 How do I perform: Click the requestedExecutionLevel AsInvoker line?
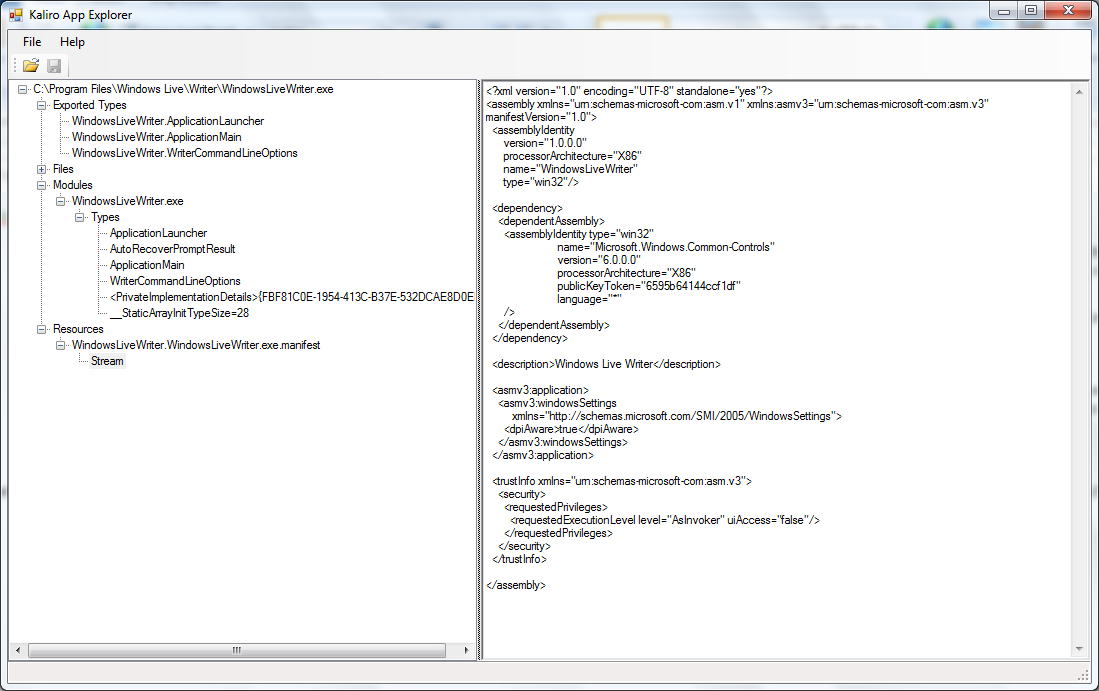664,520
